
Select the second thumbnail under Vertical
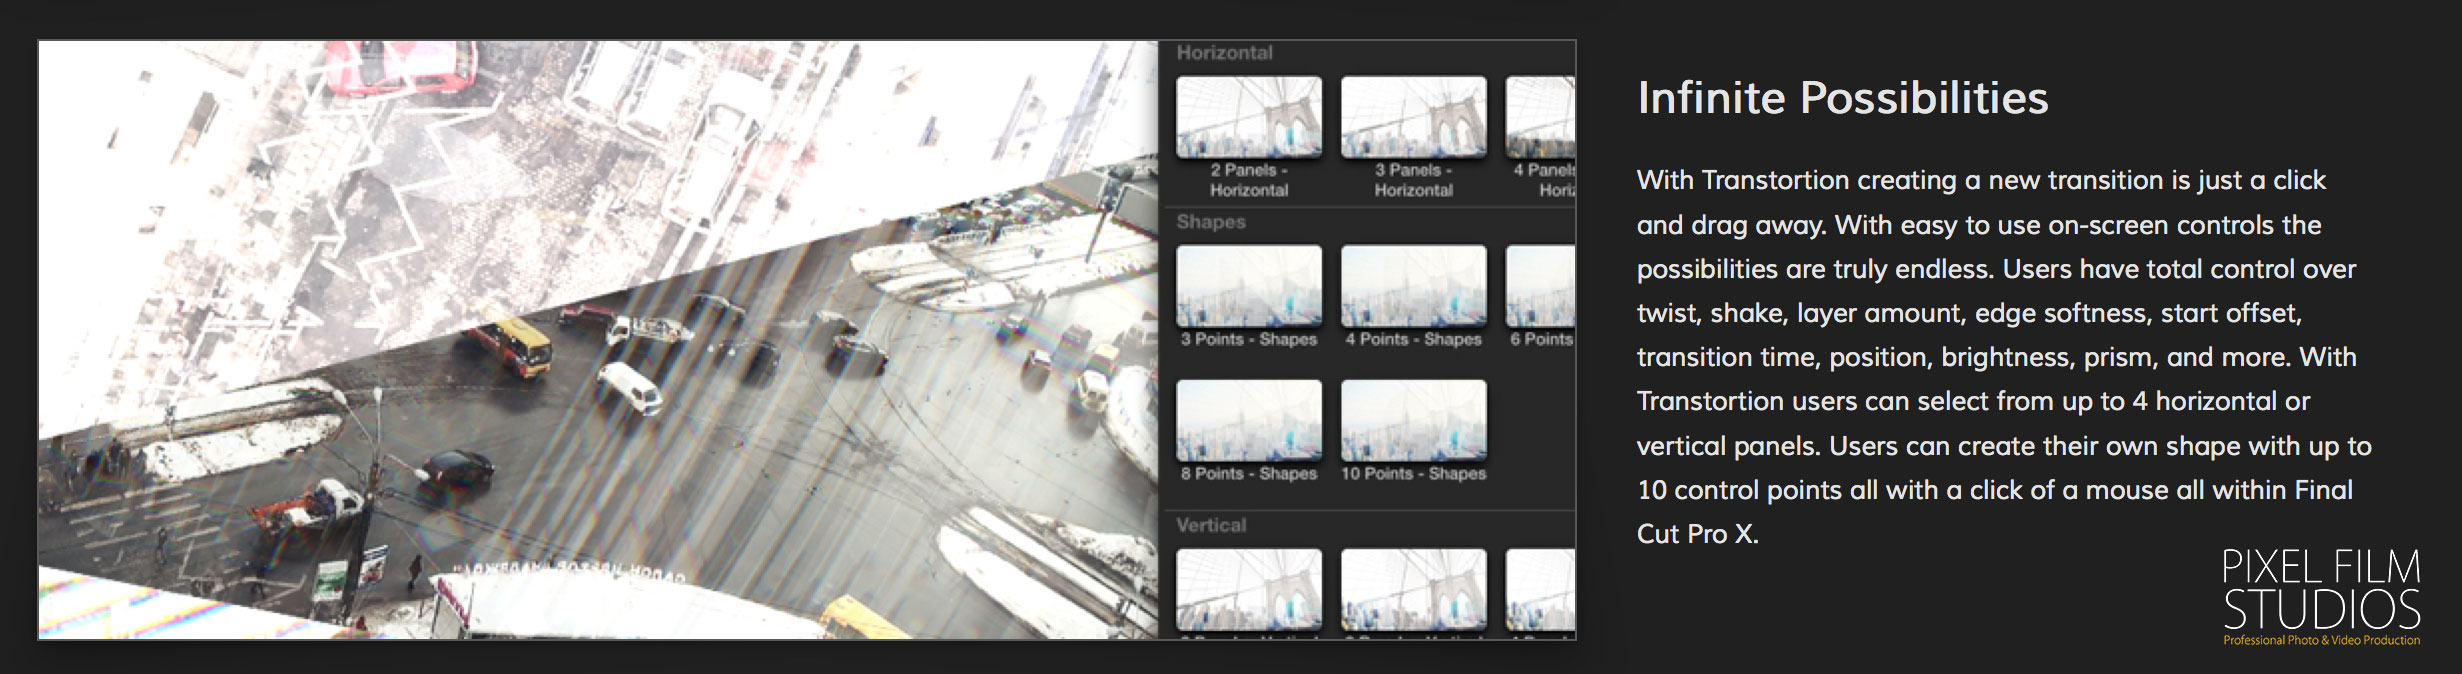1413,589
